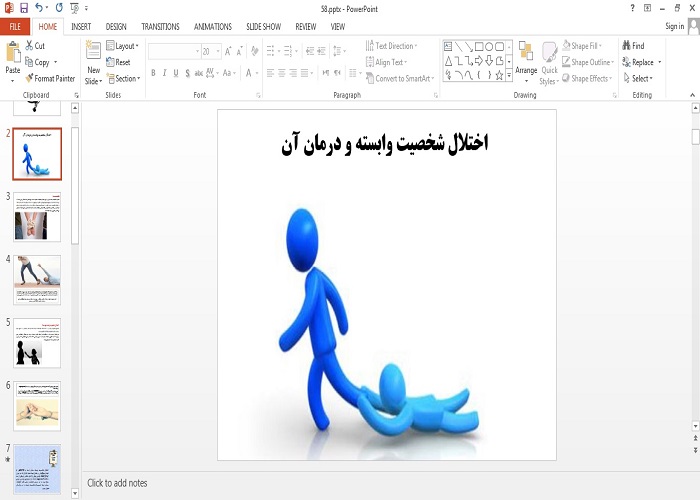Image resolution: width=700 pixels, height=500 pixels.
Task: Click the Arrange objects icon
Action: click(x=526, y=58)
